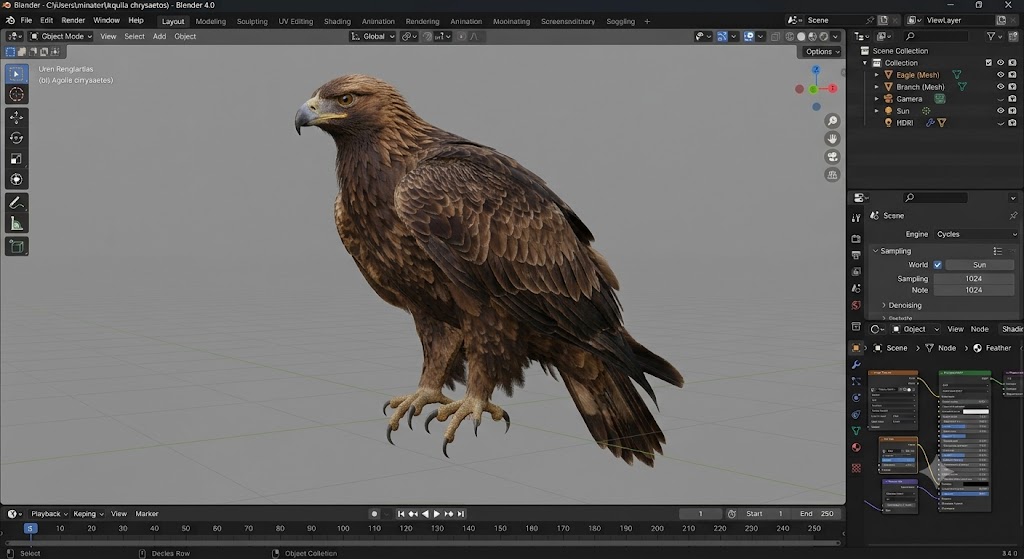Select the Rotate tool

[16, 138]
